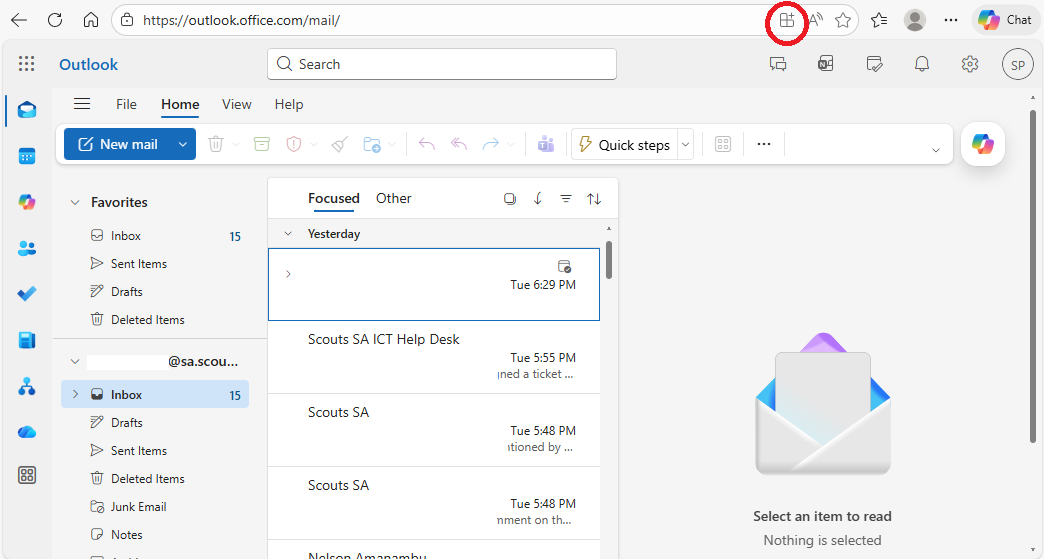Open the File menu
Viewport: 1044px width, 559px height.
point(126,104)
